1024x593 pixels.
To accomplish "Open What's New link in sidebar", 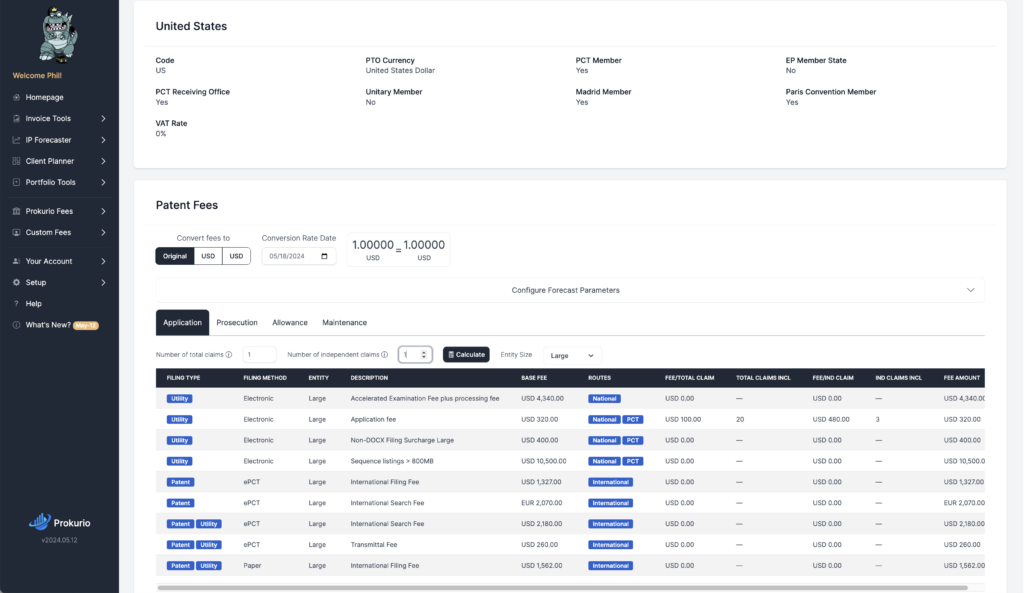I will [x=48, y=325].
